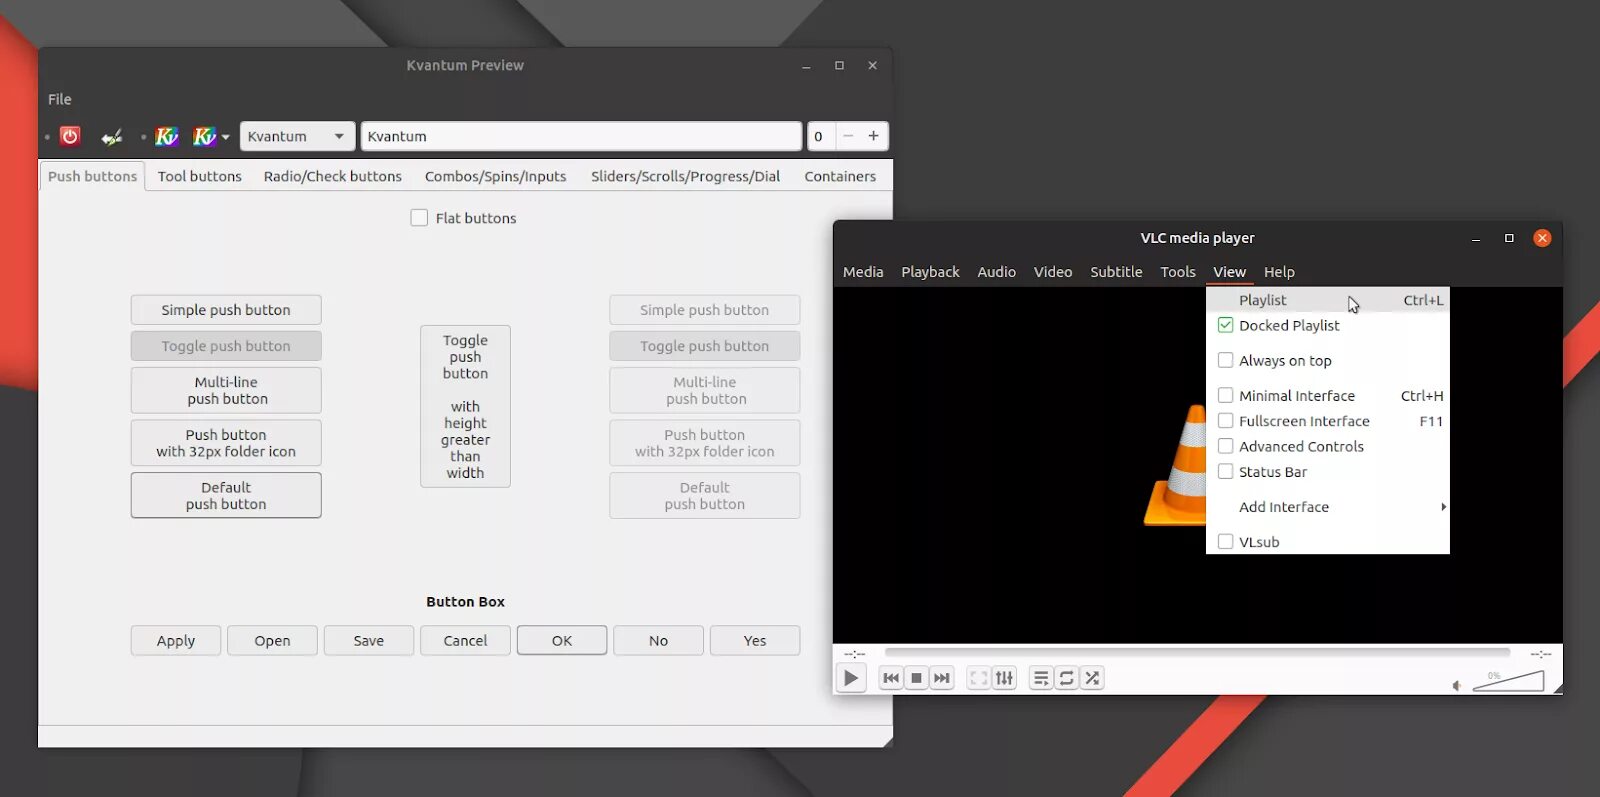The height and width of the screenshot is (797, 1600).
Task: Open the Kvantum style combo box
Action: [297, 136]
